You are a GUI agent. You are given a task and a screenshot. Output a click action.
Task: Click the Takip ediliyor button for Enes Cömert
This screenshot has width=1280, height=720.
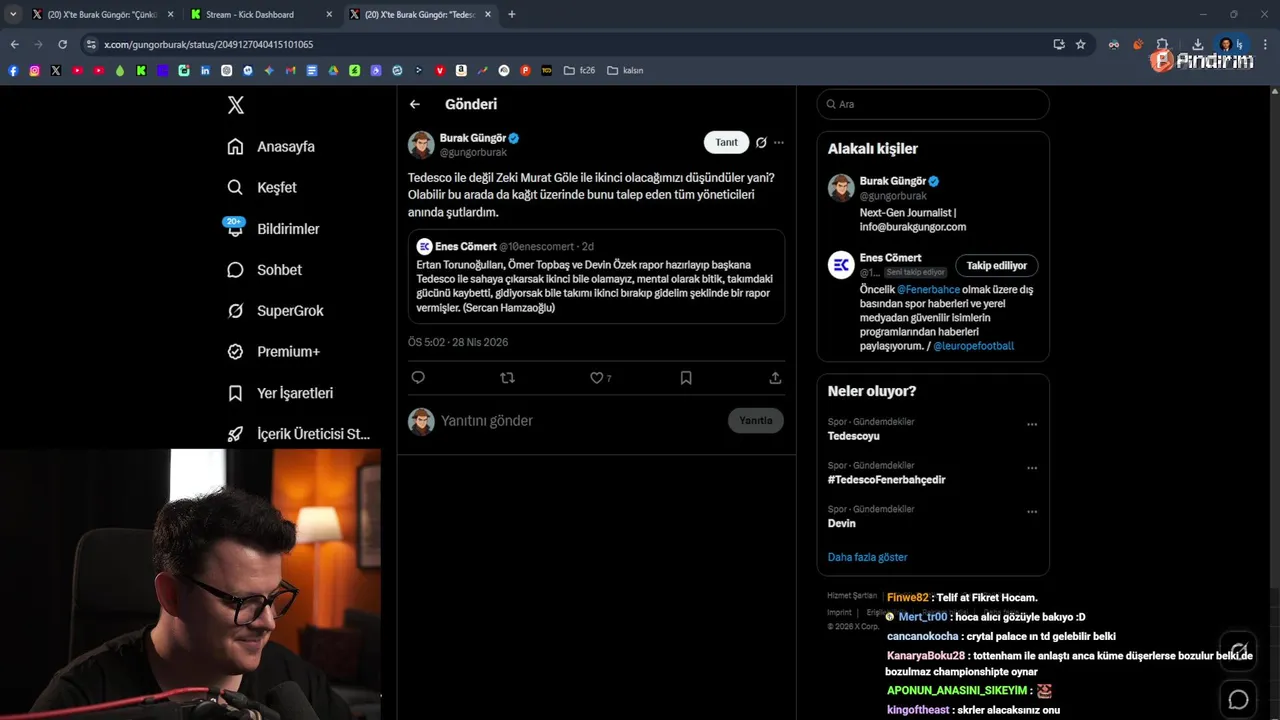click(997, 265)
